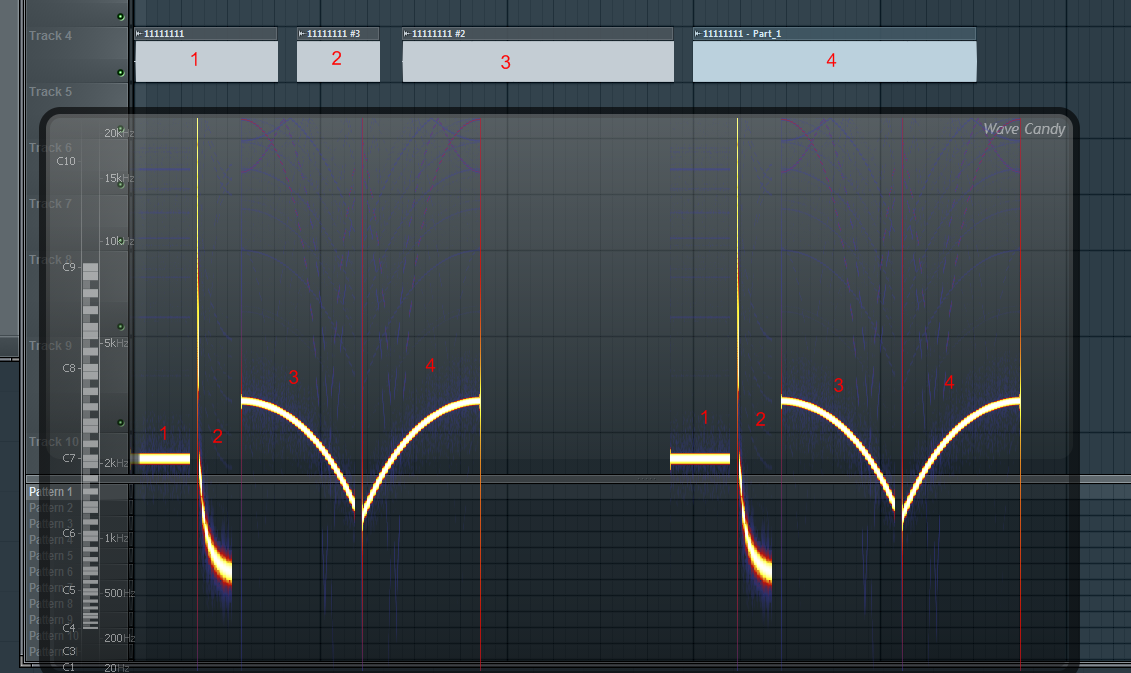Image resolution: width=1131 pixels, height=673 pixels.
Task: Click the "11111111 #2" clip title bar
Action: click(538, 34)
